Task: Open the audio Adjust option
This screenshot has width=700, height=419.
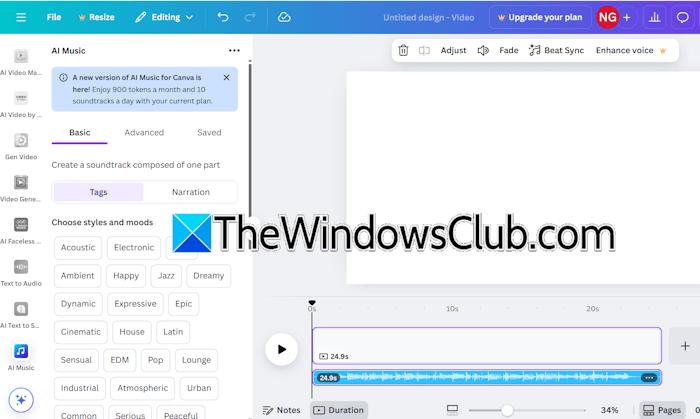Action: (453, 50)
